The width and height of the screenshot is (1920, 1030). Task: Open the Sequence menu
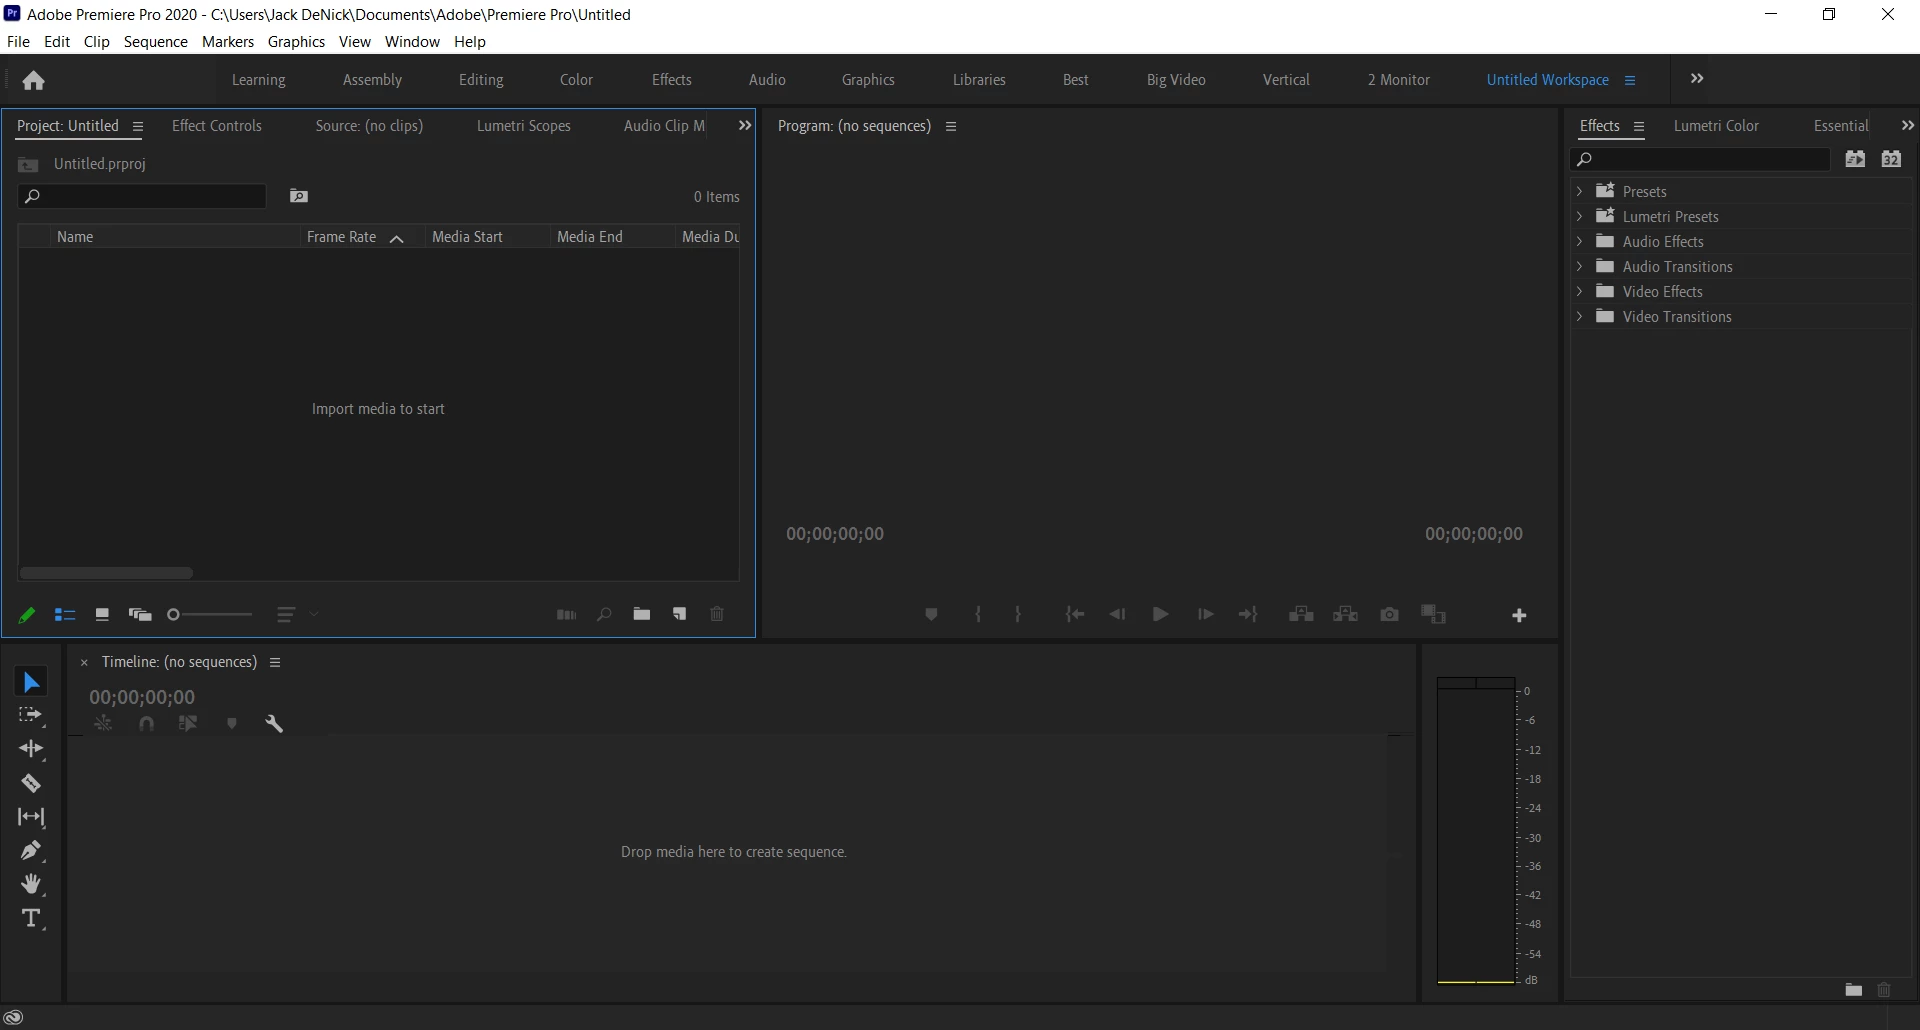pyautogui.click(x=156, y=42)
